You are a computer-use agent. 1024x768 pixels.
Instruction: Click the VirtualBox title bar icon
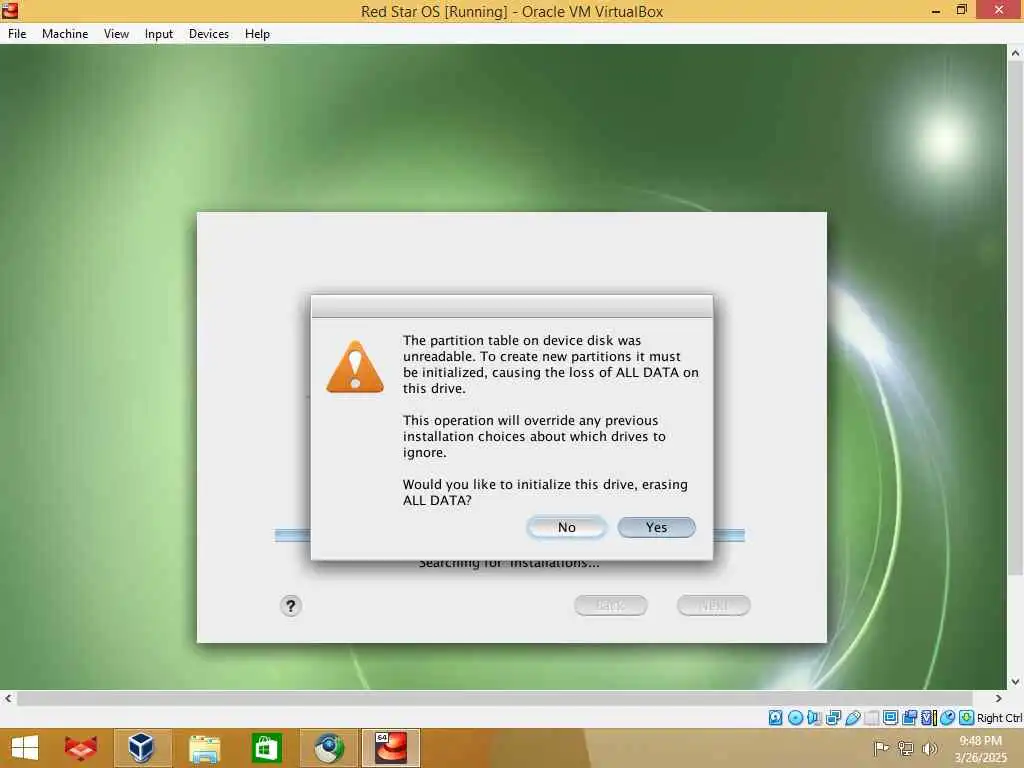(10, 10)
